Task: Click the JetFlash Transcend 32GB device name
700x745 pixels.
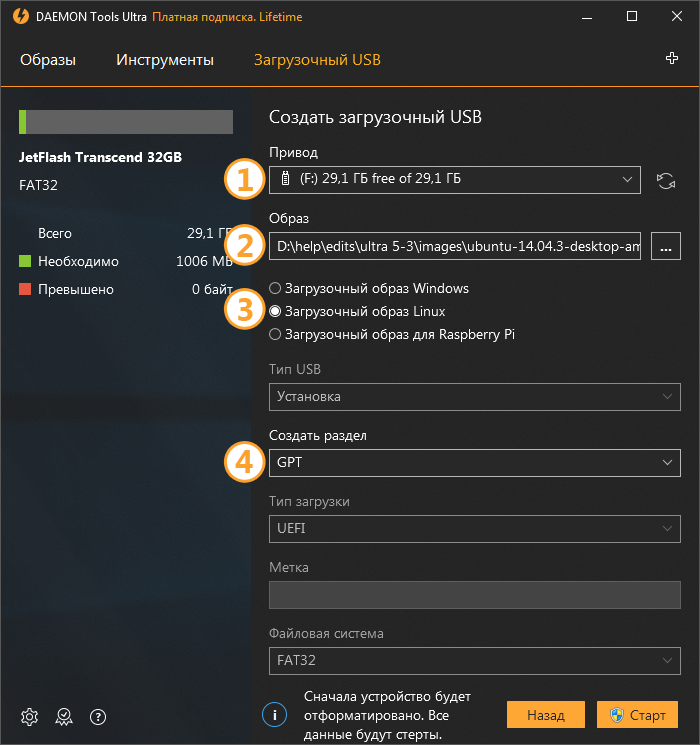Action: tap(100, 157)
